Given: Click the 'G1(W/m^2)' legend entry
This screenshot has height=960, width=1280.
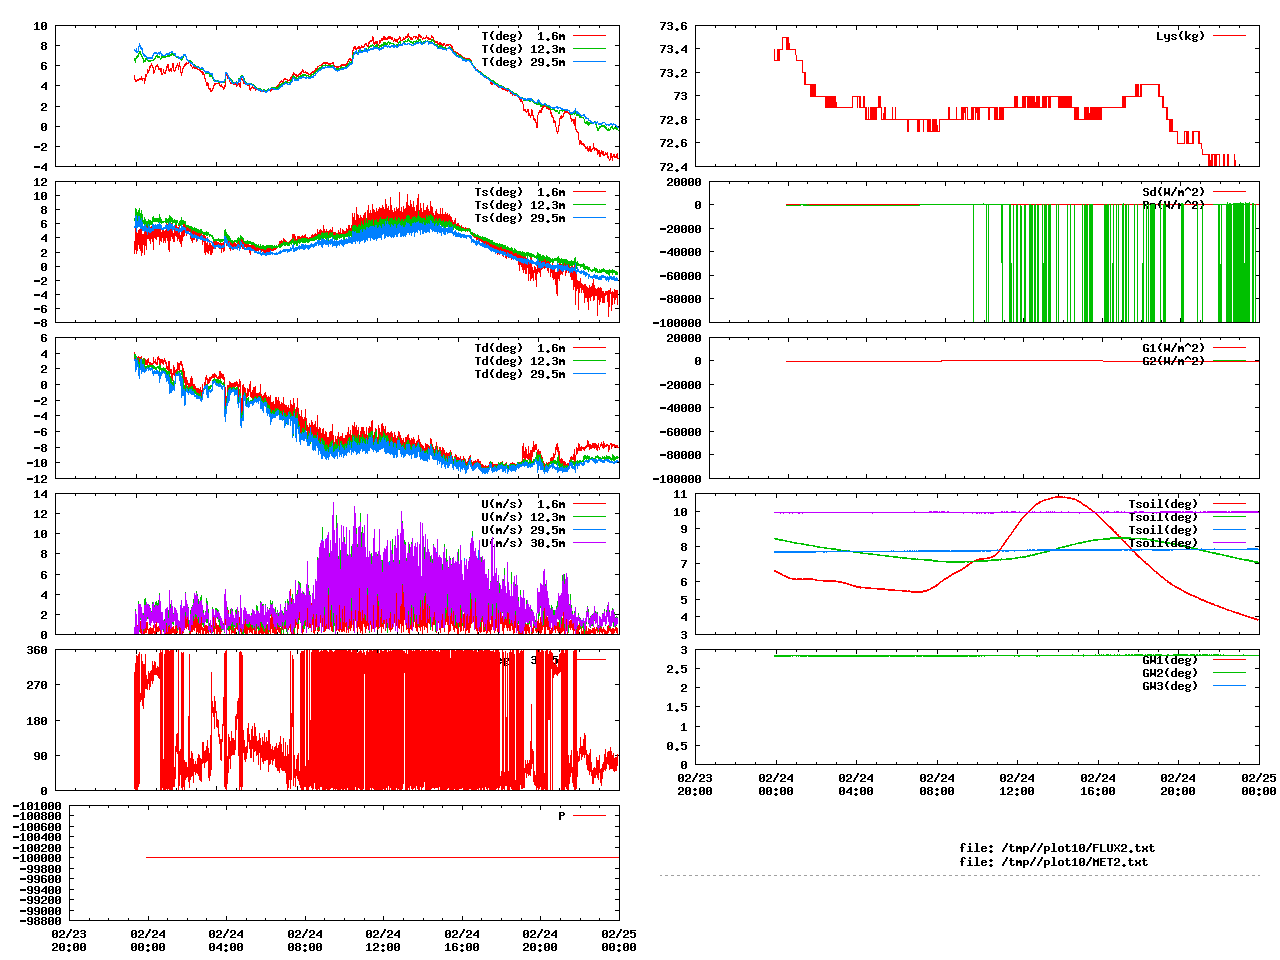Looking at the screenshot, I should [x=1174, y=348].
